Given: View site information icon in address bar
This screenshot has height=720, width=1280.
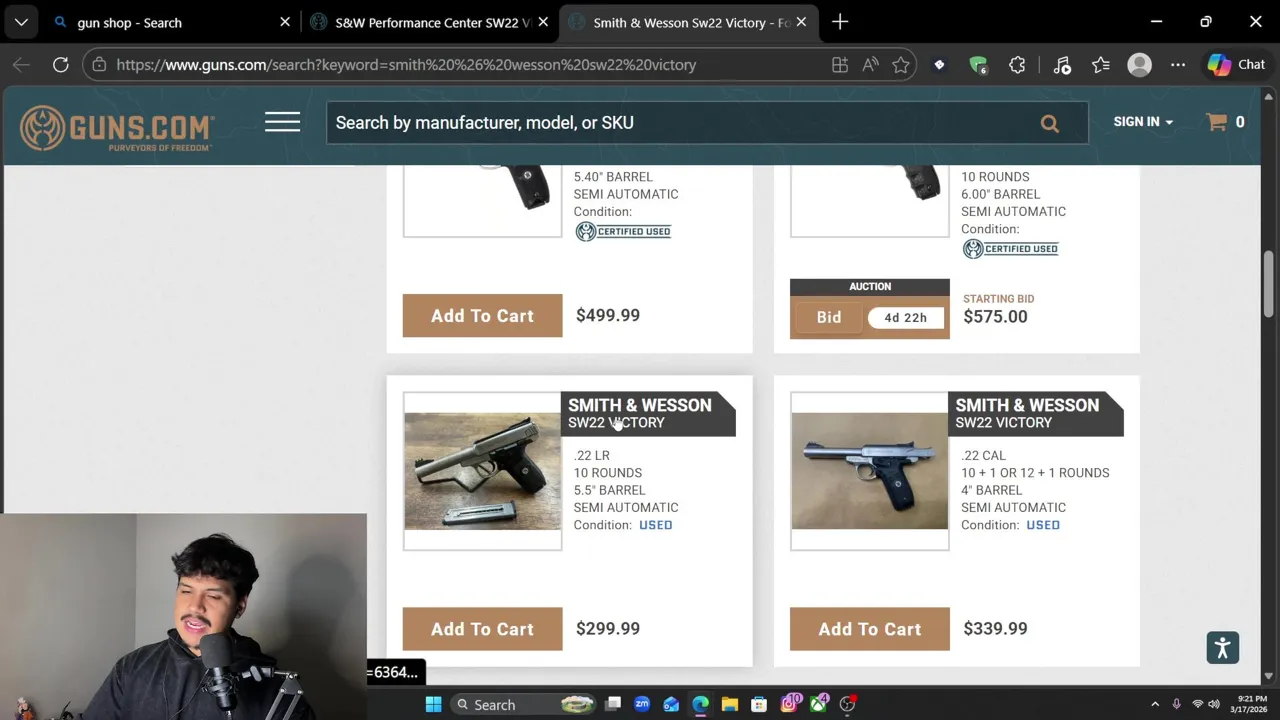Looking at the screenshot, I should 97,65.
